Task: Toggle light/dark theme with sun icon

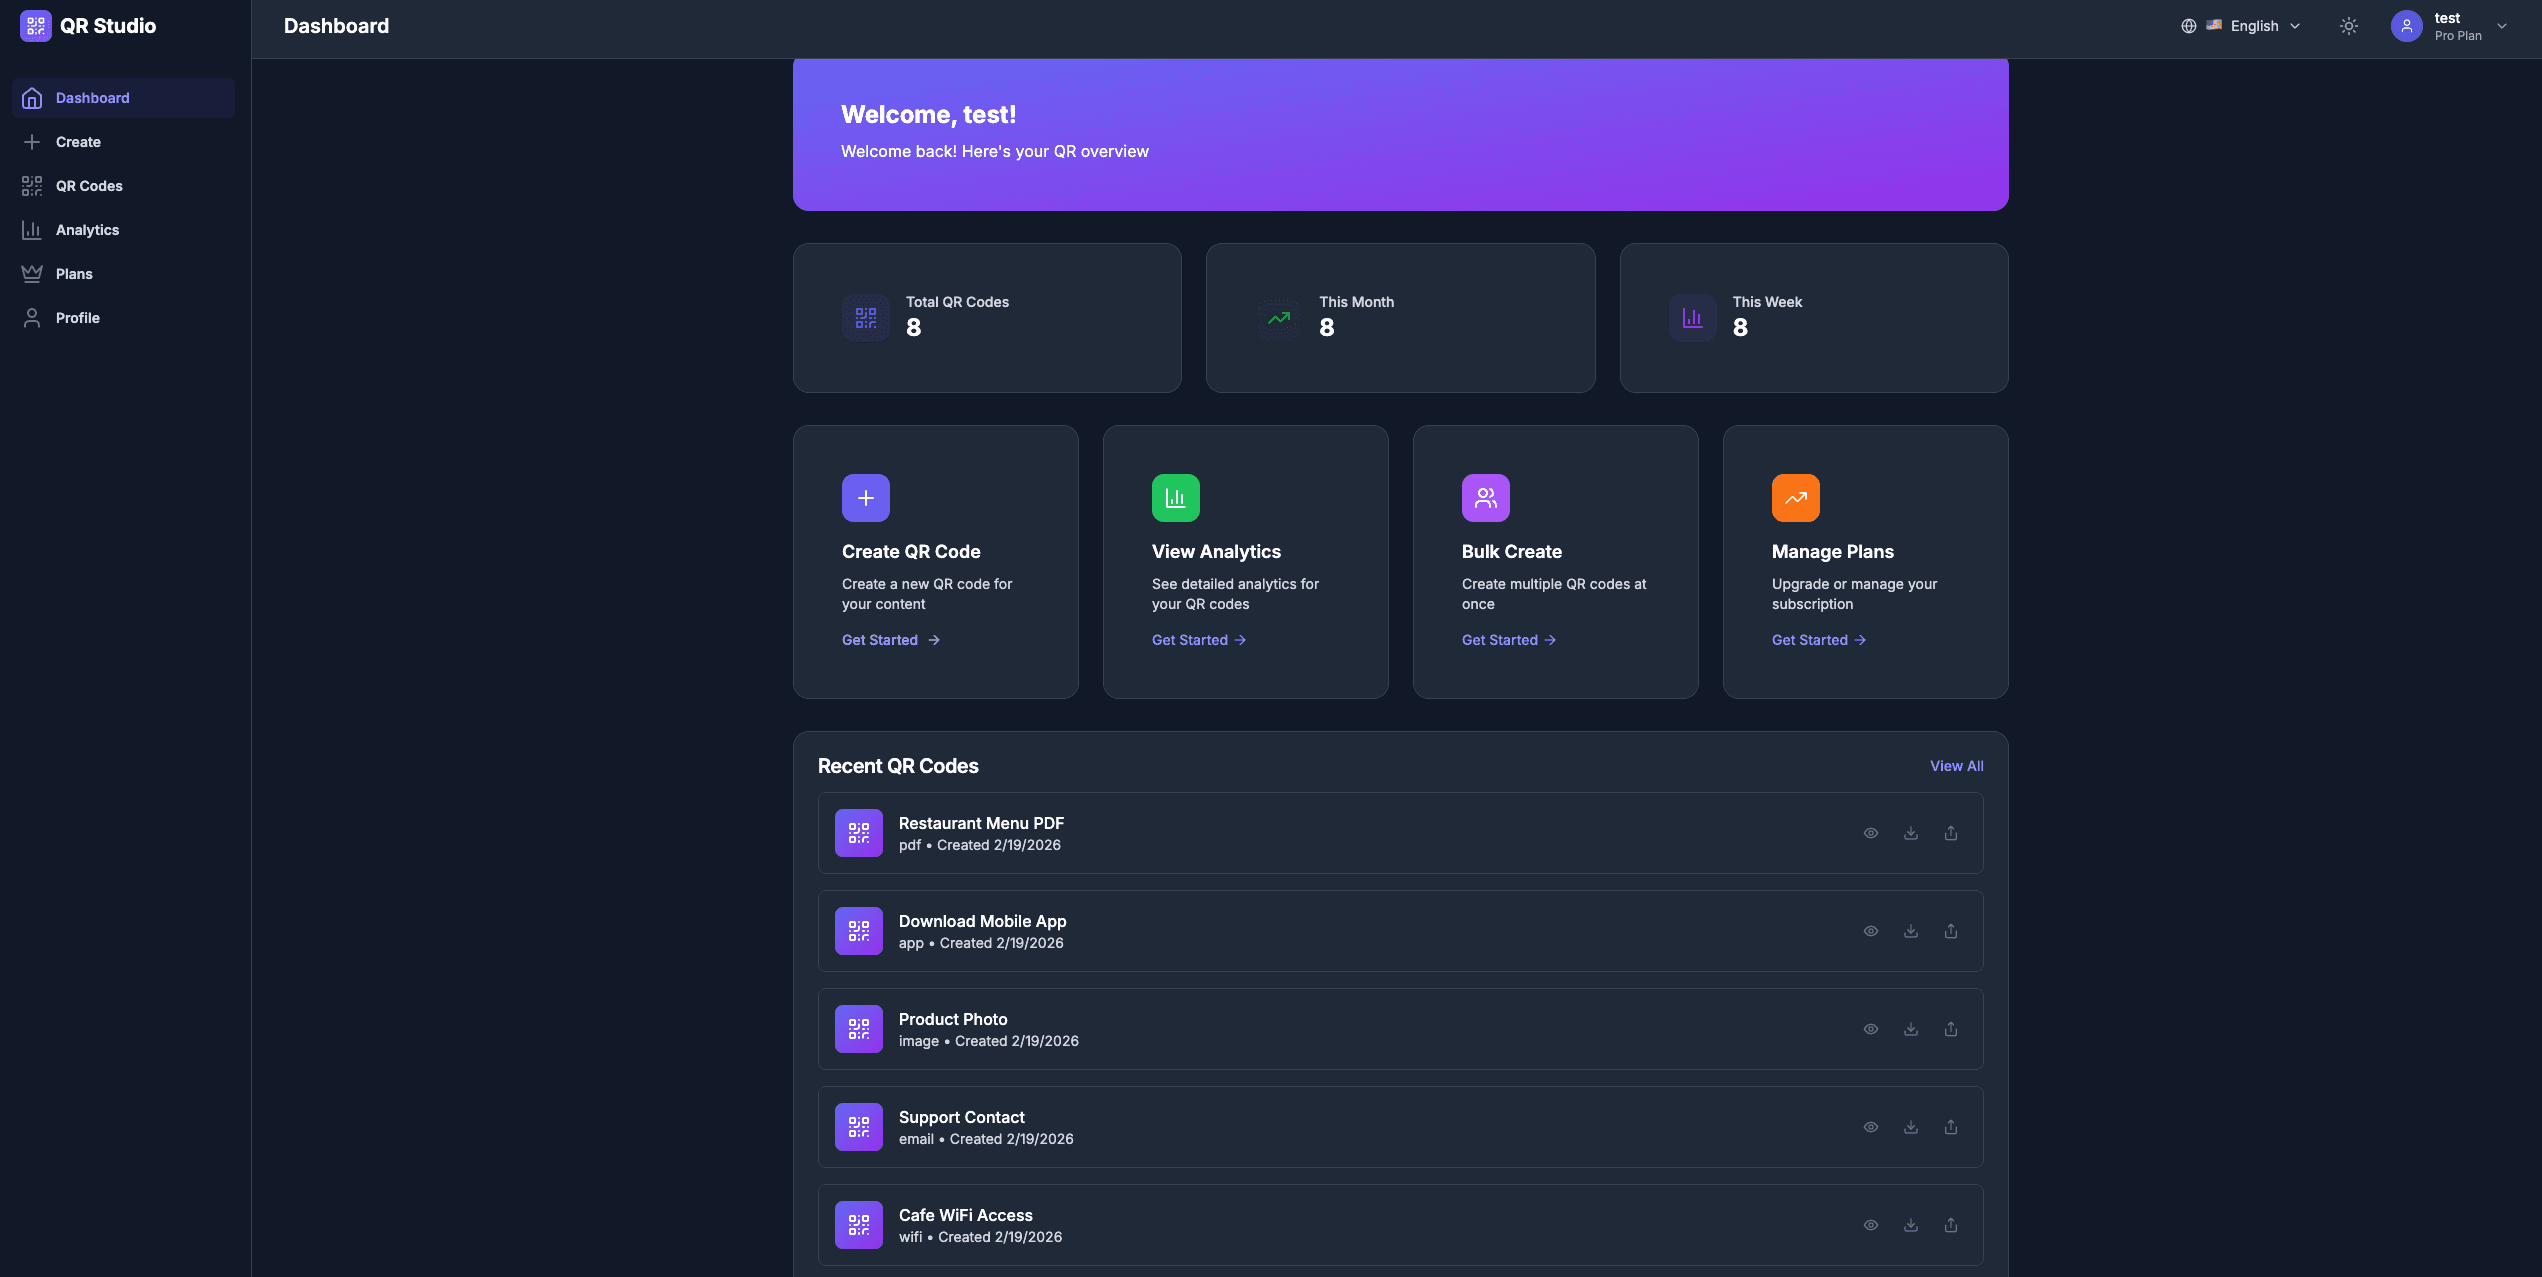Action: click(x=2348, y=27)
